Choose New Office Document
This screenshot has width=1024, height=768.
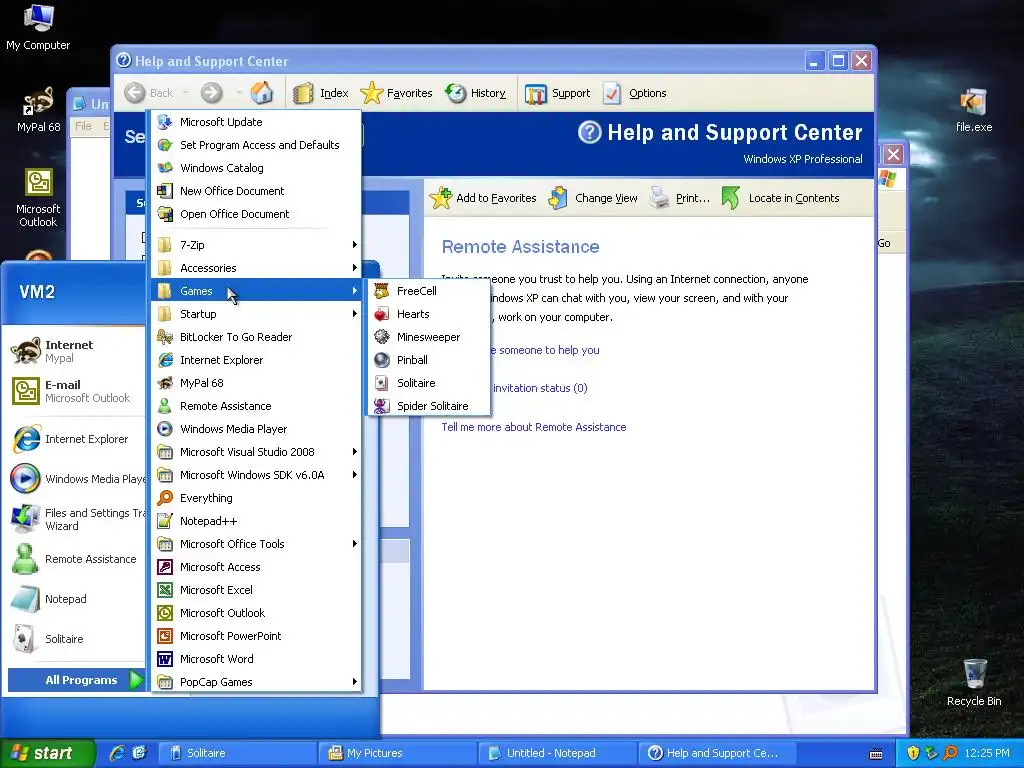pos(257,191)
